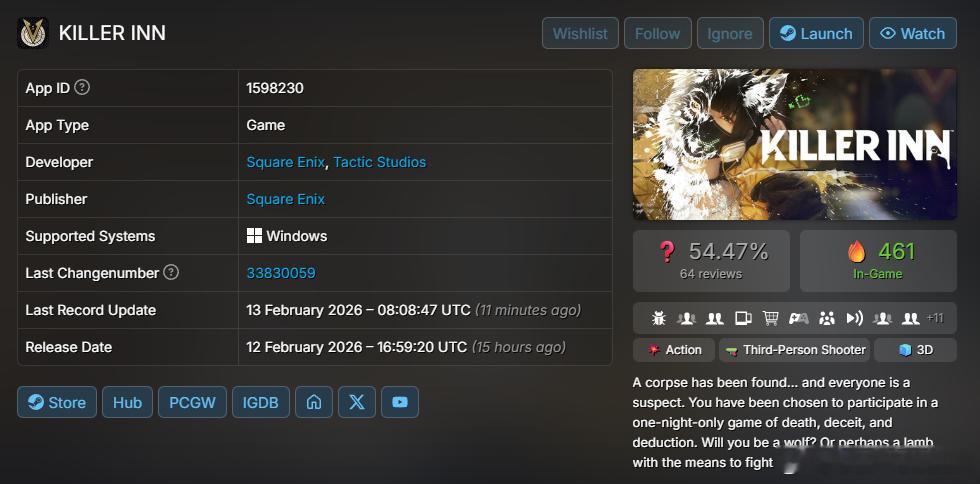Click the flame icon beside 461
The height and width of the screenshot is (484, 980).
click(x=857, y=251)
